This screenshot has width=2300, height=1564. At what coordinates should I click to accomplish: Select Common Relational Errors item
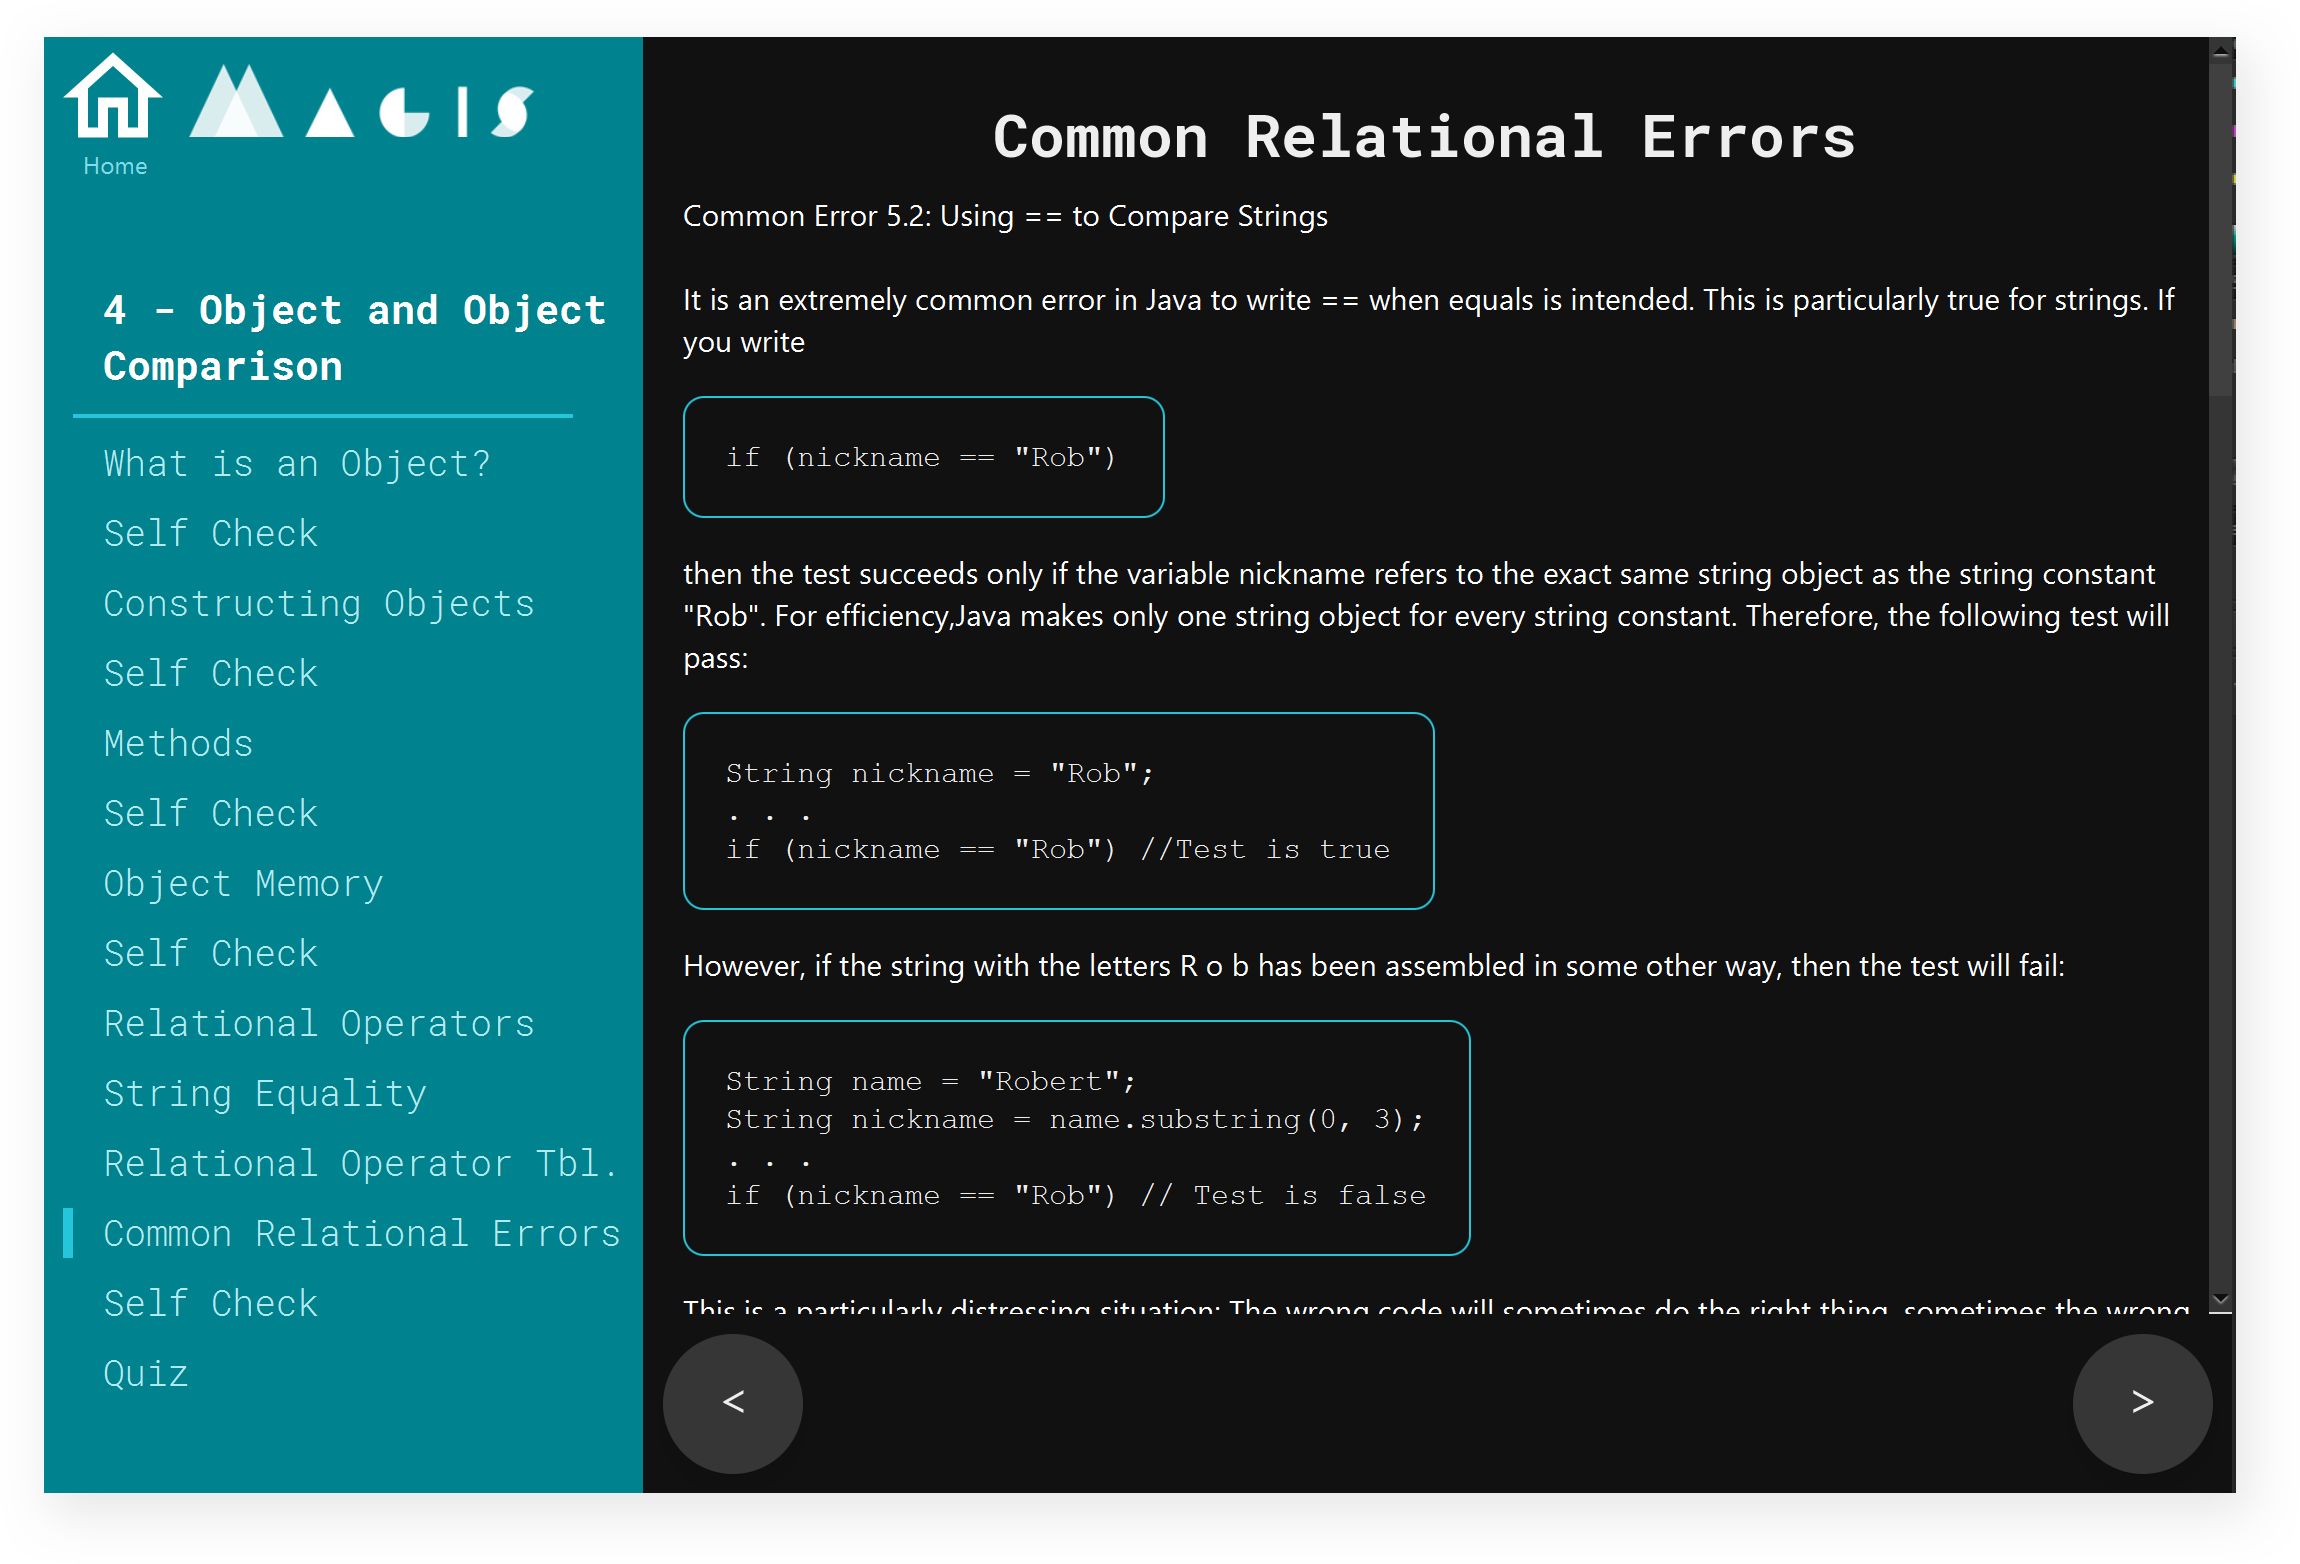tap(362, 1234)
